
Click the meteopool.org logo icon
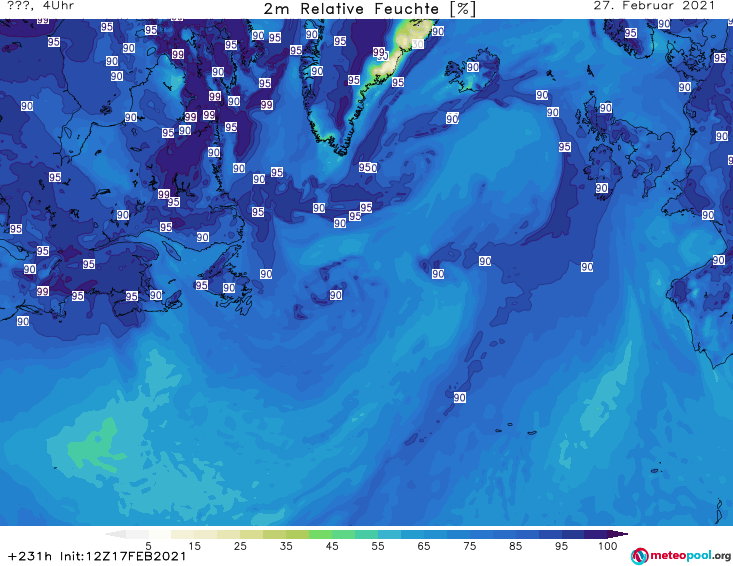[x=639, y=556]
